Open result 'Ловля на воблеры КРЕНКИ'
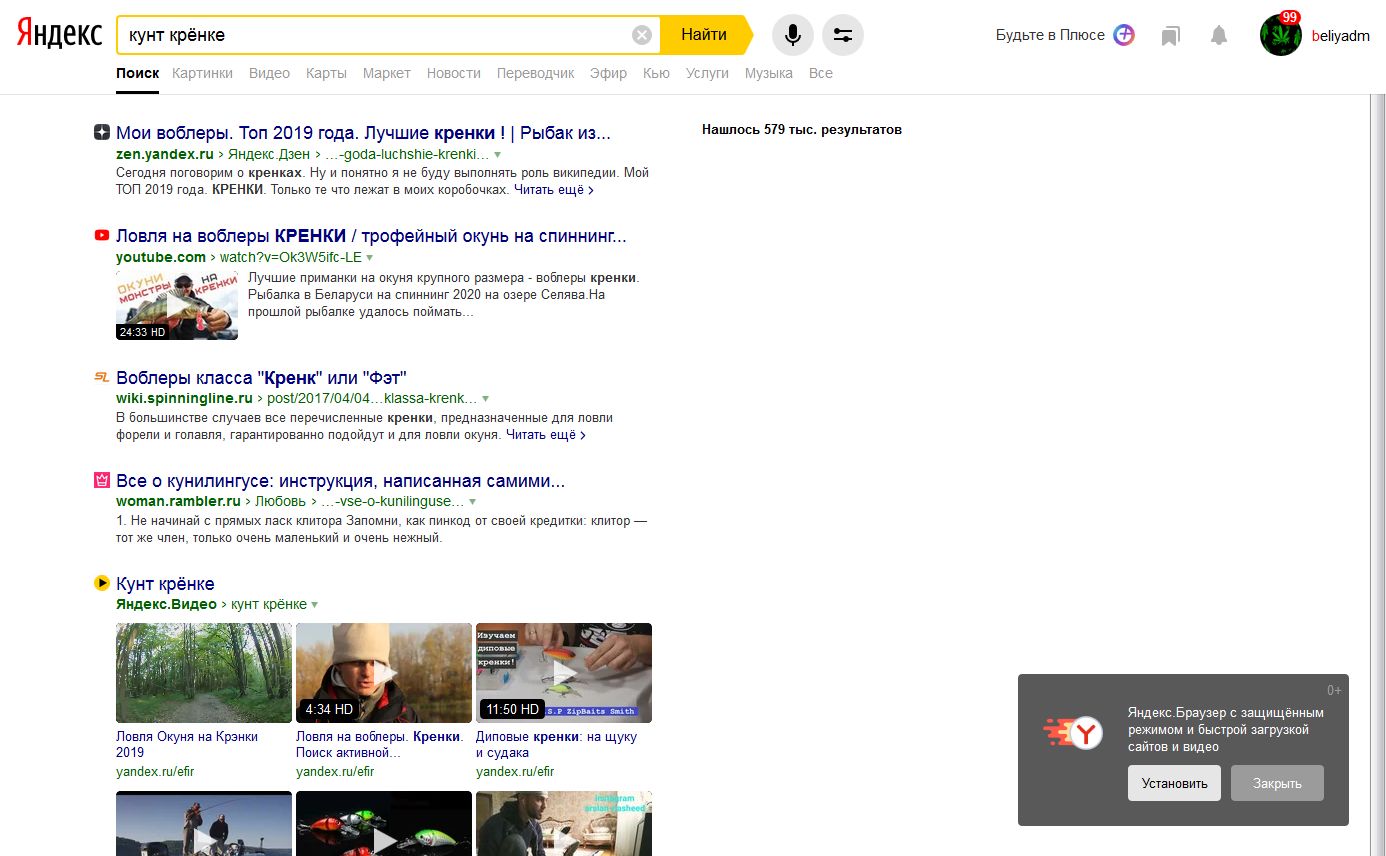 [371, 236]
